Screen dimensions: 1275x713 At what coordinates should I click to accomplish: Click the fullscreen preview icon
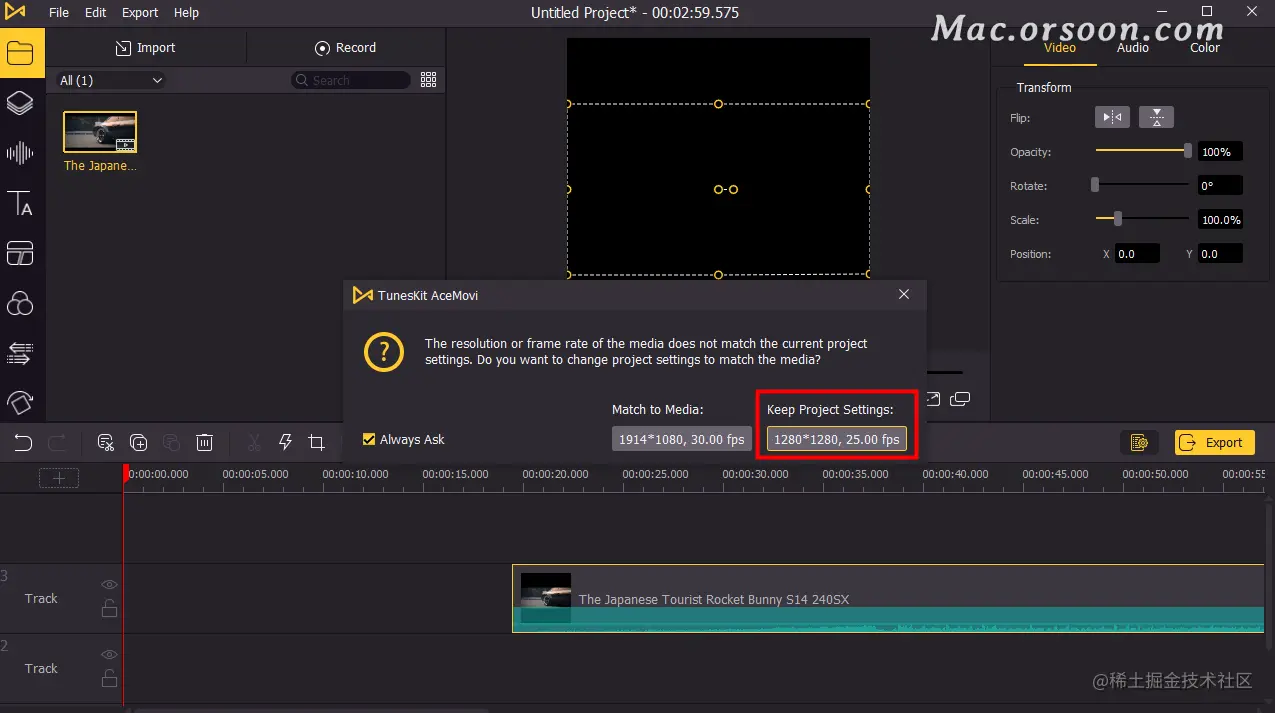click(933, 399)
